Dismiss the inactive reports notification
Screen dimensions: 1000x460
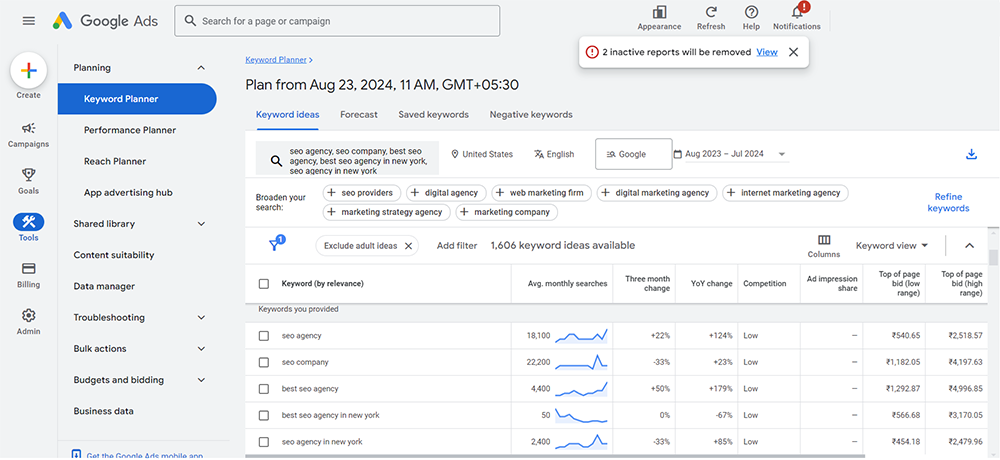point(793,52)
